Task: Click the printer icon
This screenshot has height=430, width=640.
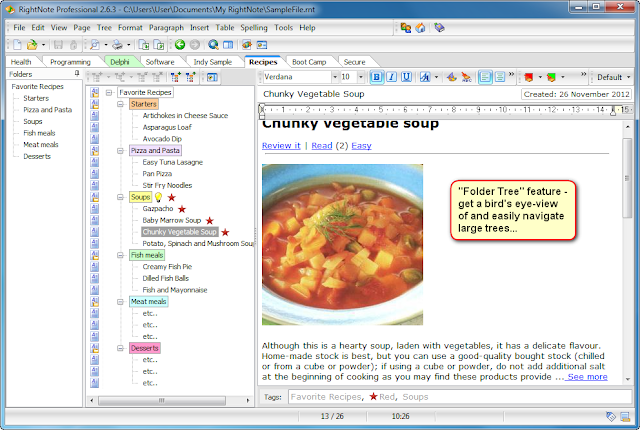Action: coord(118,44)
